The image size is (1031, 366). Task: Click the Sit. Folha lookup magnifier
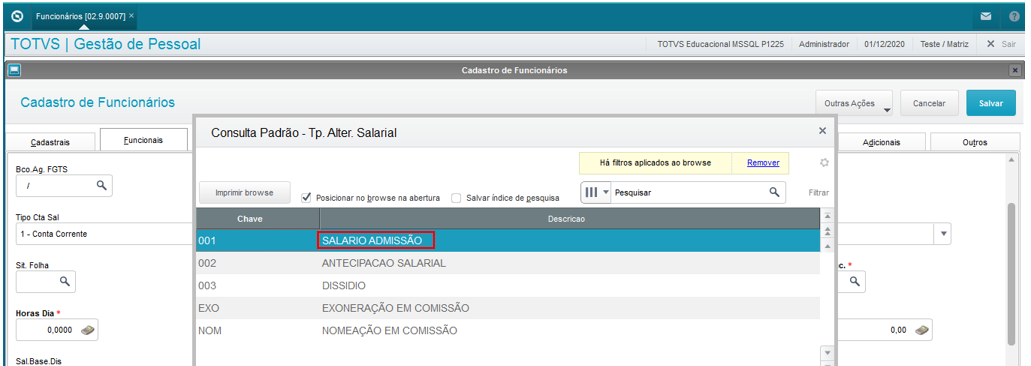click(x=64, y=281)
